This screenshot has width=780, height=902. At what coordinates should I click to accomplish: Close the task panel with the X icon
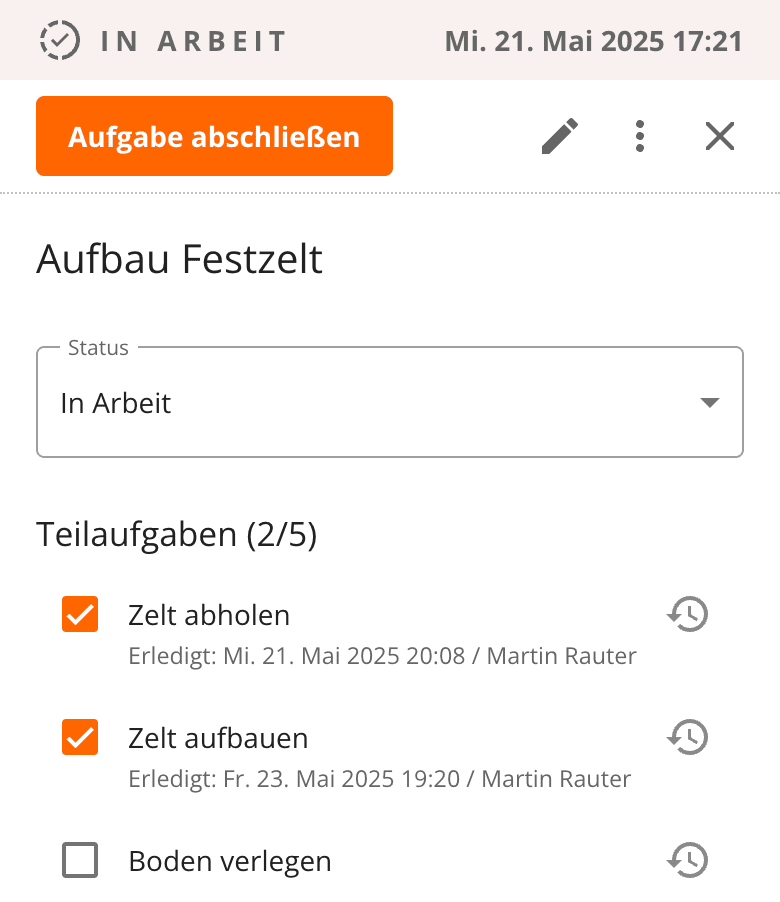point(720,136)
